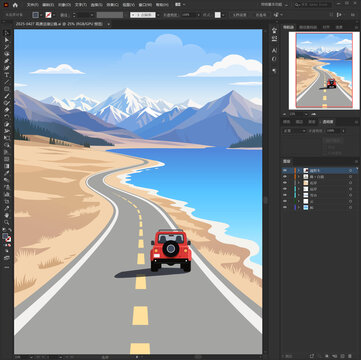This screenshot has width=361, height=360.
Task: Select the Line Segment tool
Action: pos(7,82)
